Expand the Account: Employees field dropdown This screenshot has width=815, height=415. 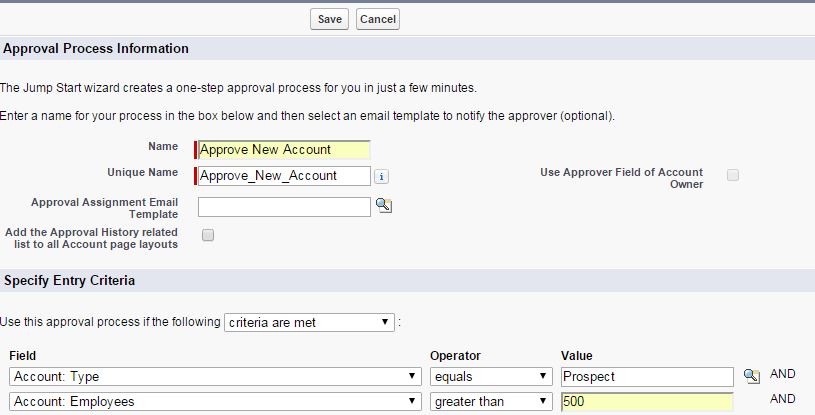pos(213,401)
